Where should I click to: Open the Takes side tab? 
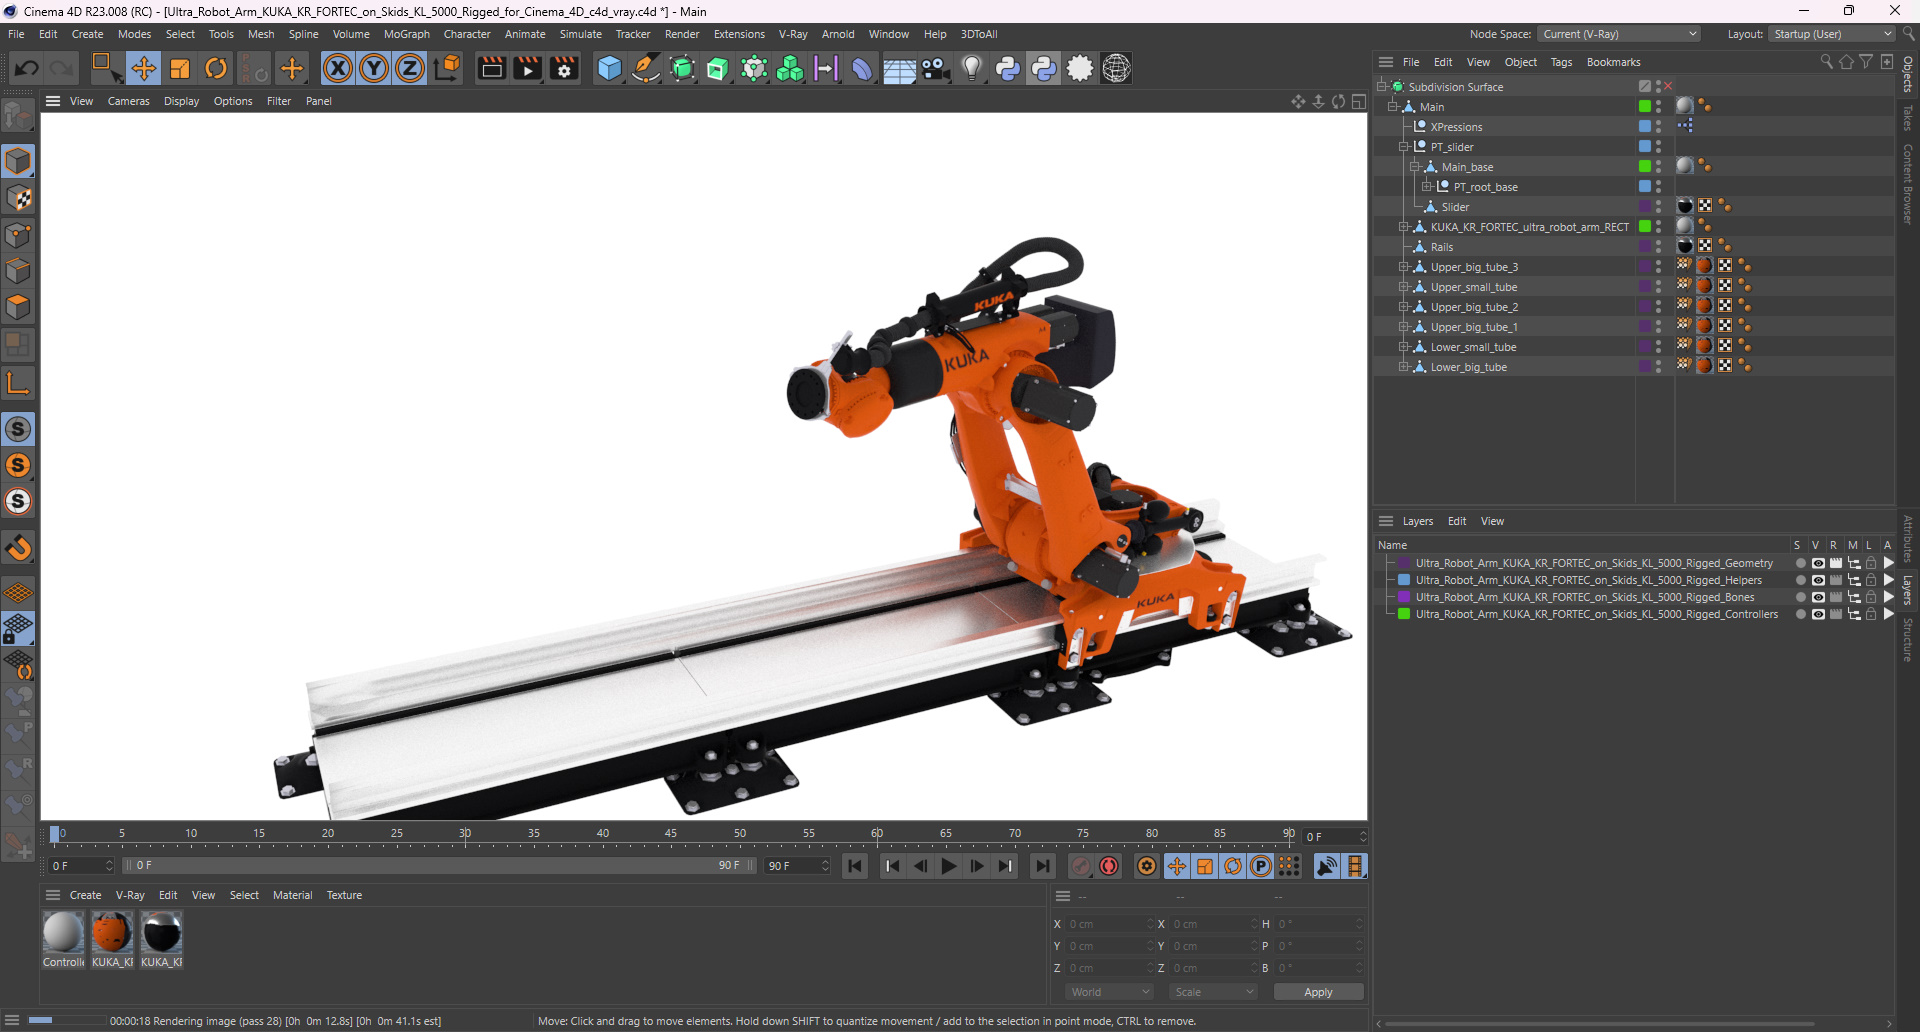pos(1908,118)
